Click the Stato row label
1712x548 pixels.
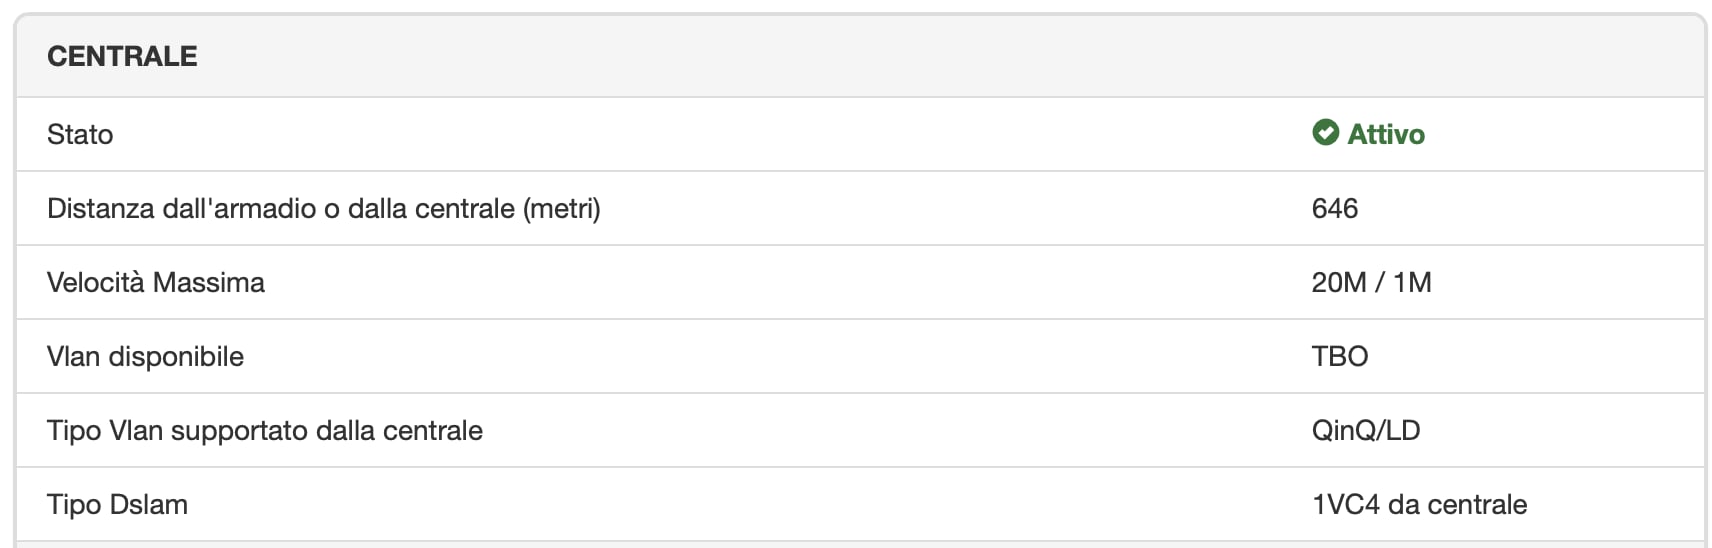click(80, 134)
